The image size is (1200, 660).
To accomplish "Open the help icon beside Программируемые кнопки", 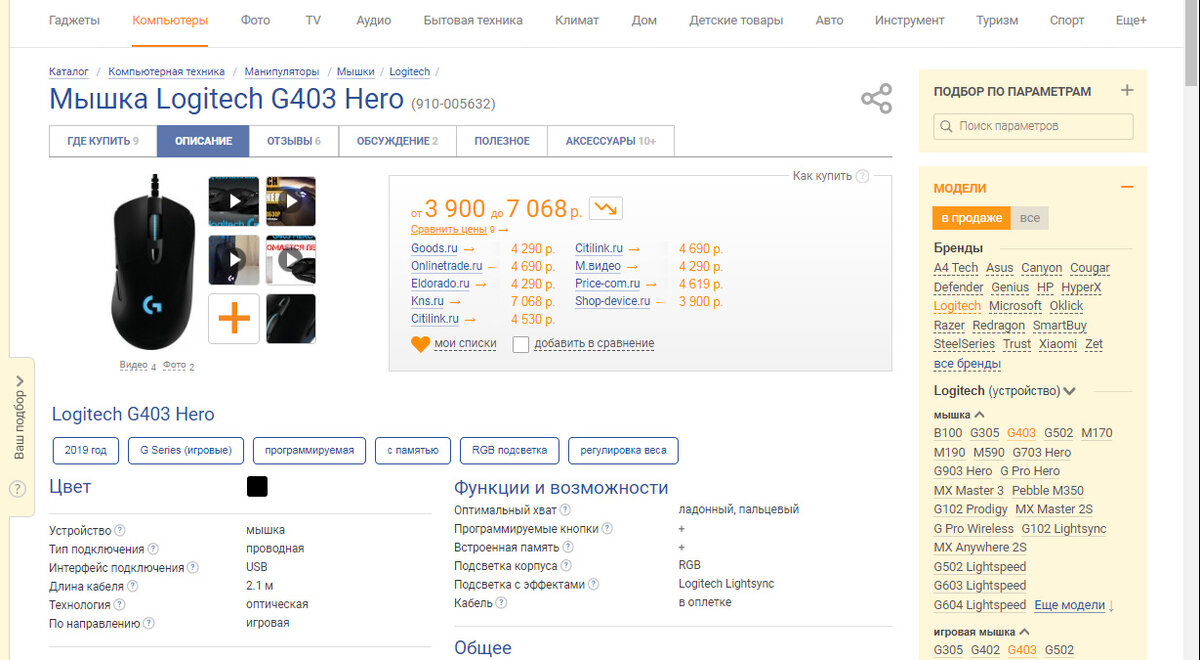I will (x=607, y=528).
